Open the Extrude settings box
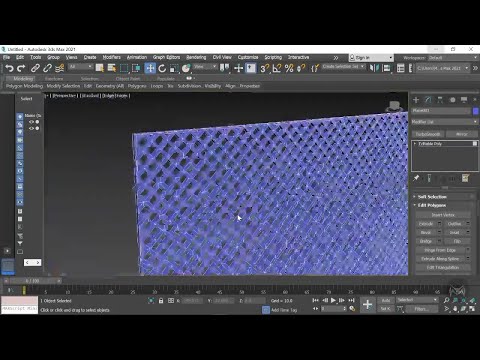 click(x=439, y=224)
